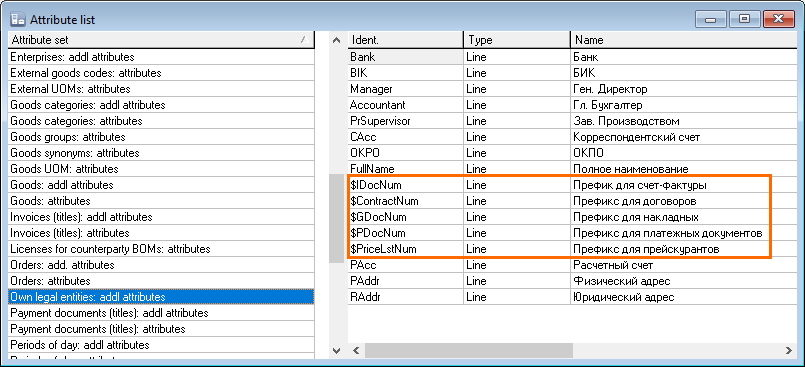Select the BIK attribute row

point(572,73)
